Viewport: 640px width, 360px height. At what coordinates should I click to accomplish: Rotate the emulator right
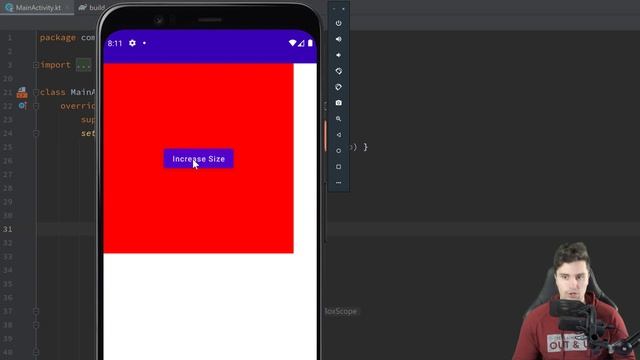(338, 87)
